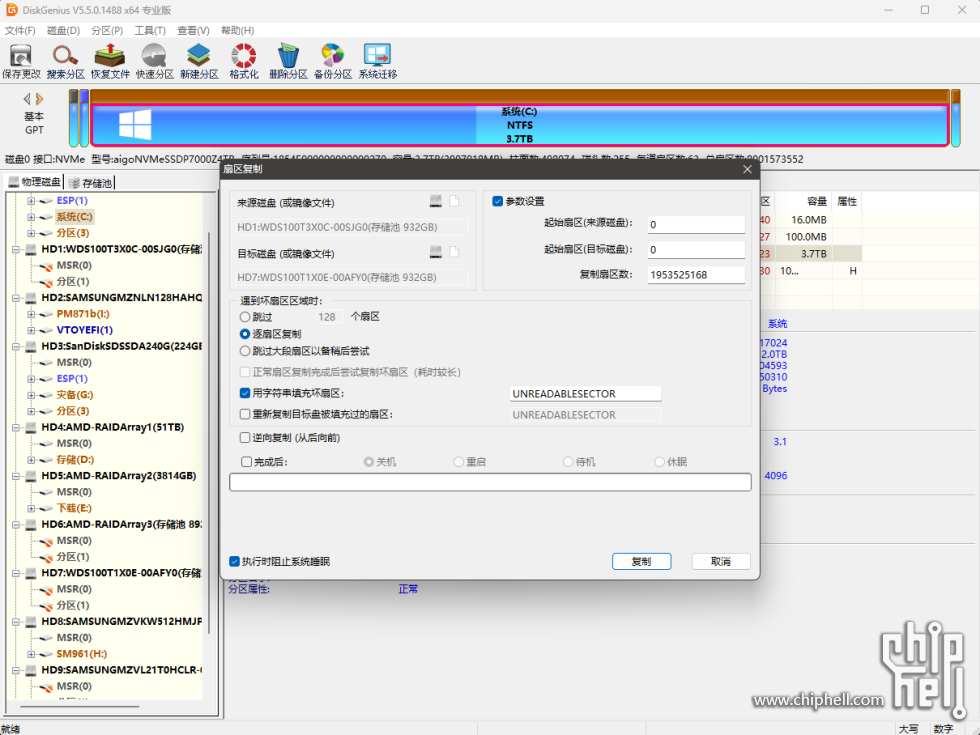
Task: Close the 扇区复制 dialog
Action: click(x=747, y=169)
